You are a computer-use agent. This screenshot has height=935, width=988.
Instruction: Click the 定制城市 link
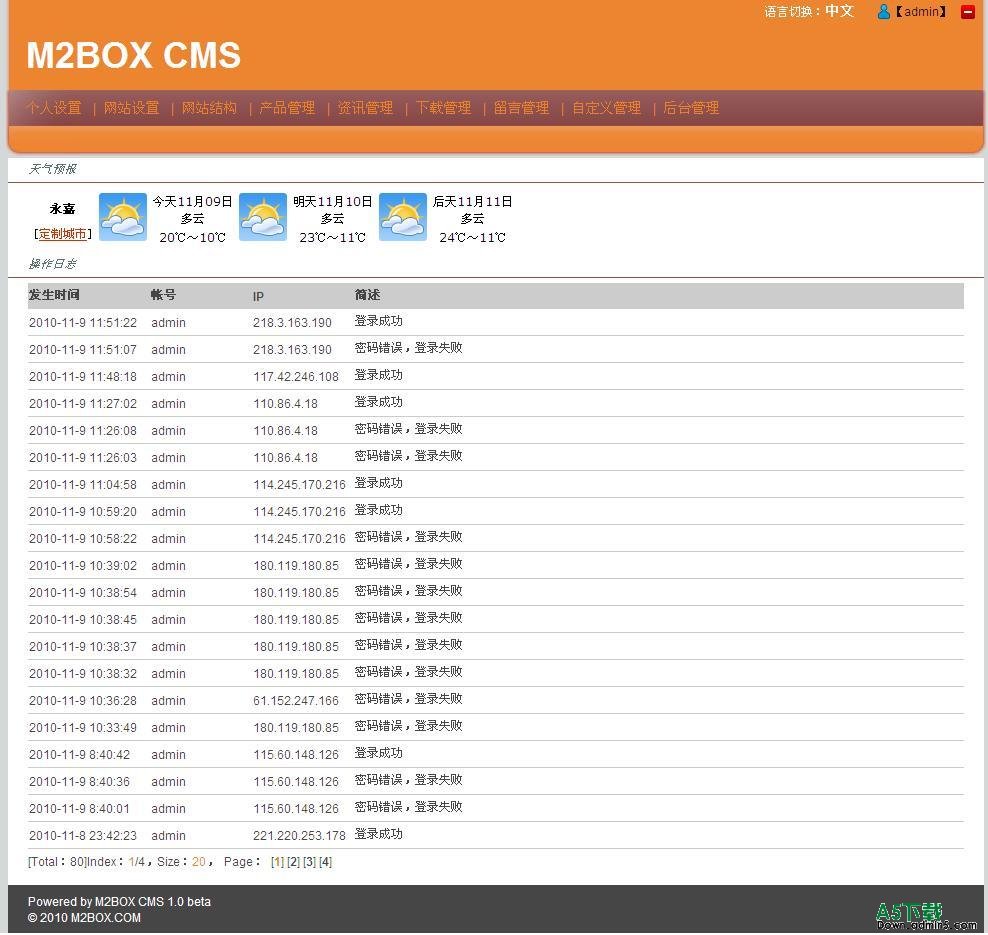(x=62, y=234)
